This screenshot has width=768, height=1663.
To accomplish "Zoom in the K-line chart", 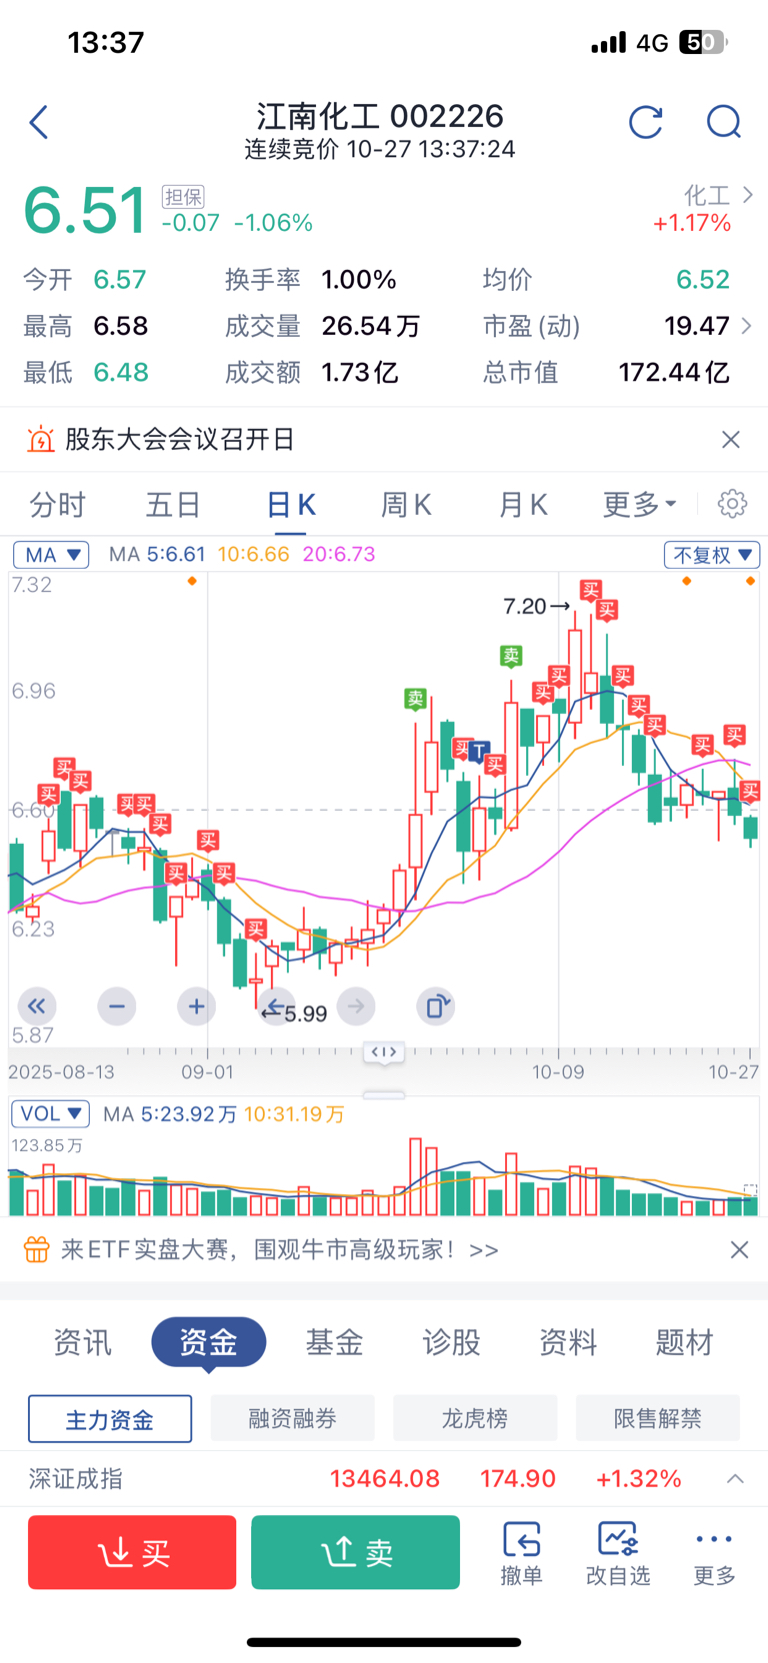I will point(196,1006).
